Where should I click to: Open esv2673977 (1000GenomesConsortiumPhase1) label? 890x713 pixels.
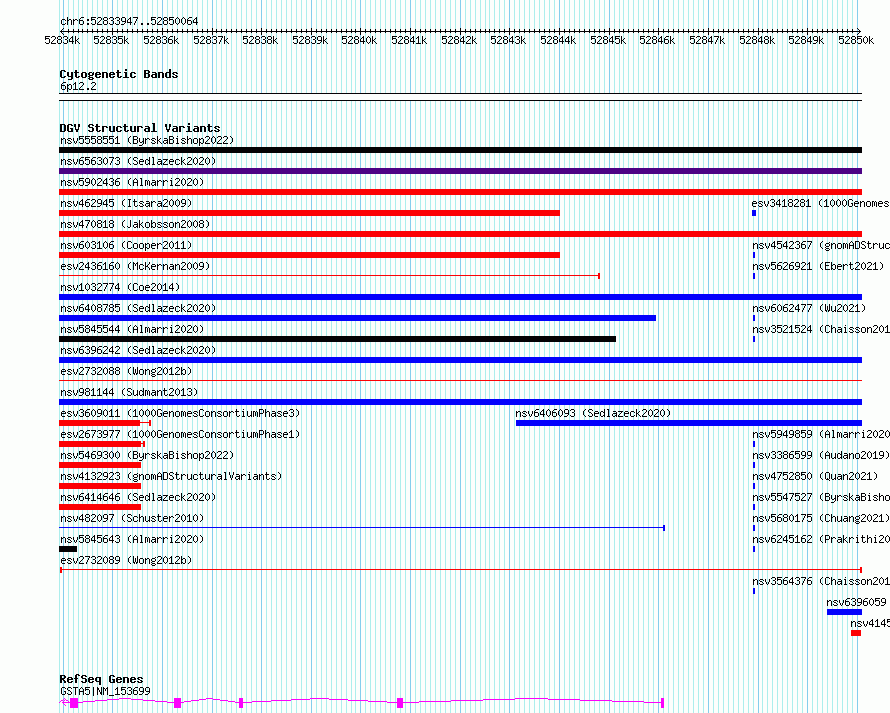click(180, 434)
